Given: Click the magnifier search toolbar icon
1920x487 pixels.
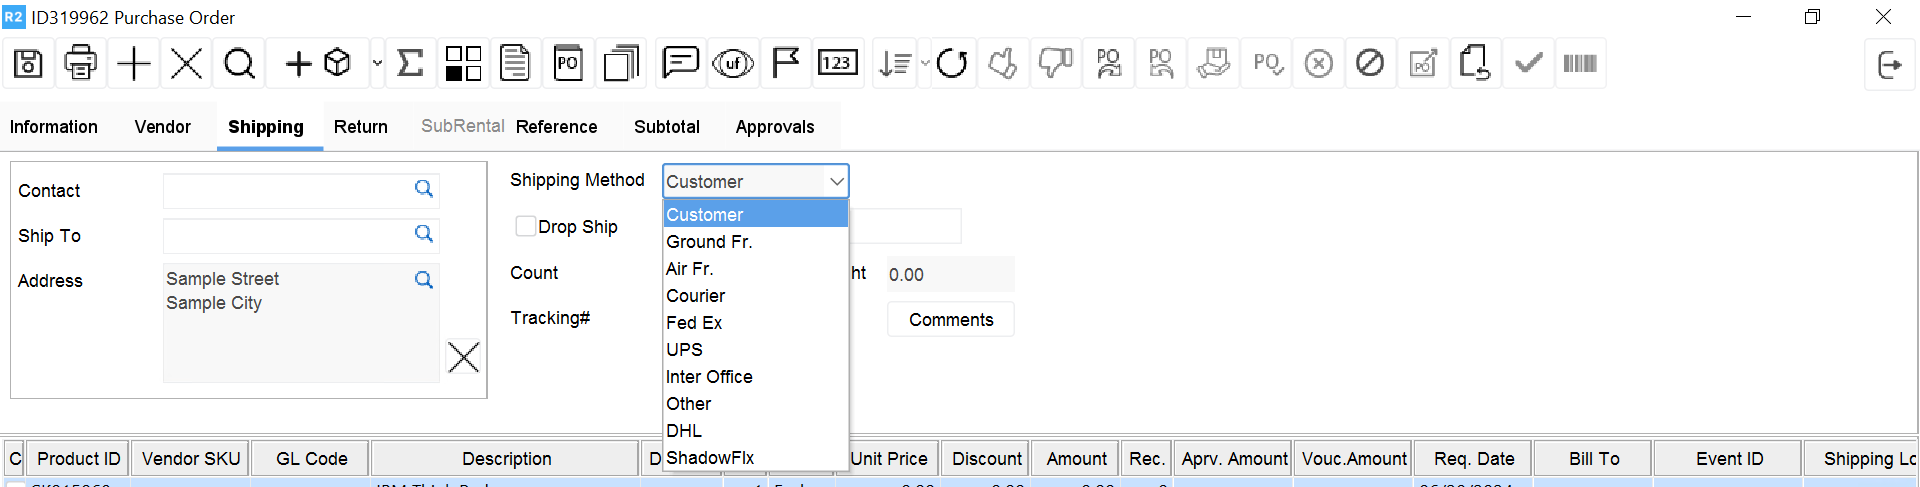Looking at the screenshot, I should pos(239,64).
